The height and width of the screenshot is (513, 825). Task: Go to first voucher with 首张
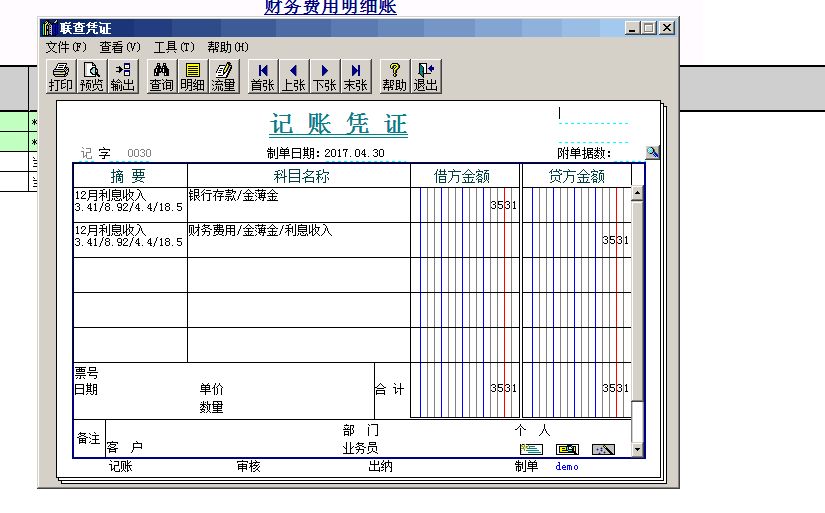pyautogui.click(x=262, y=77)
